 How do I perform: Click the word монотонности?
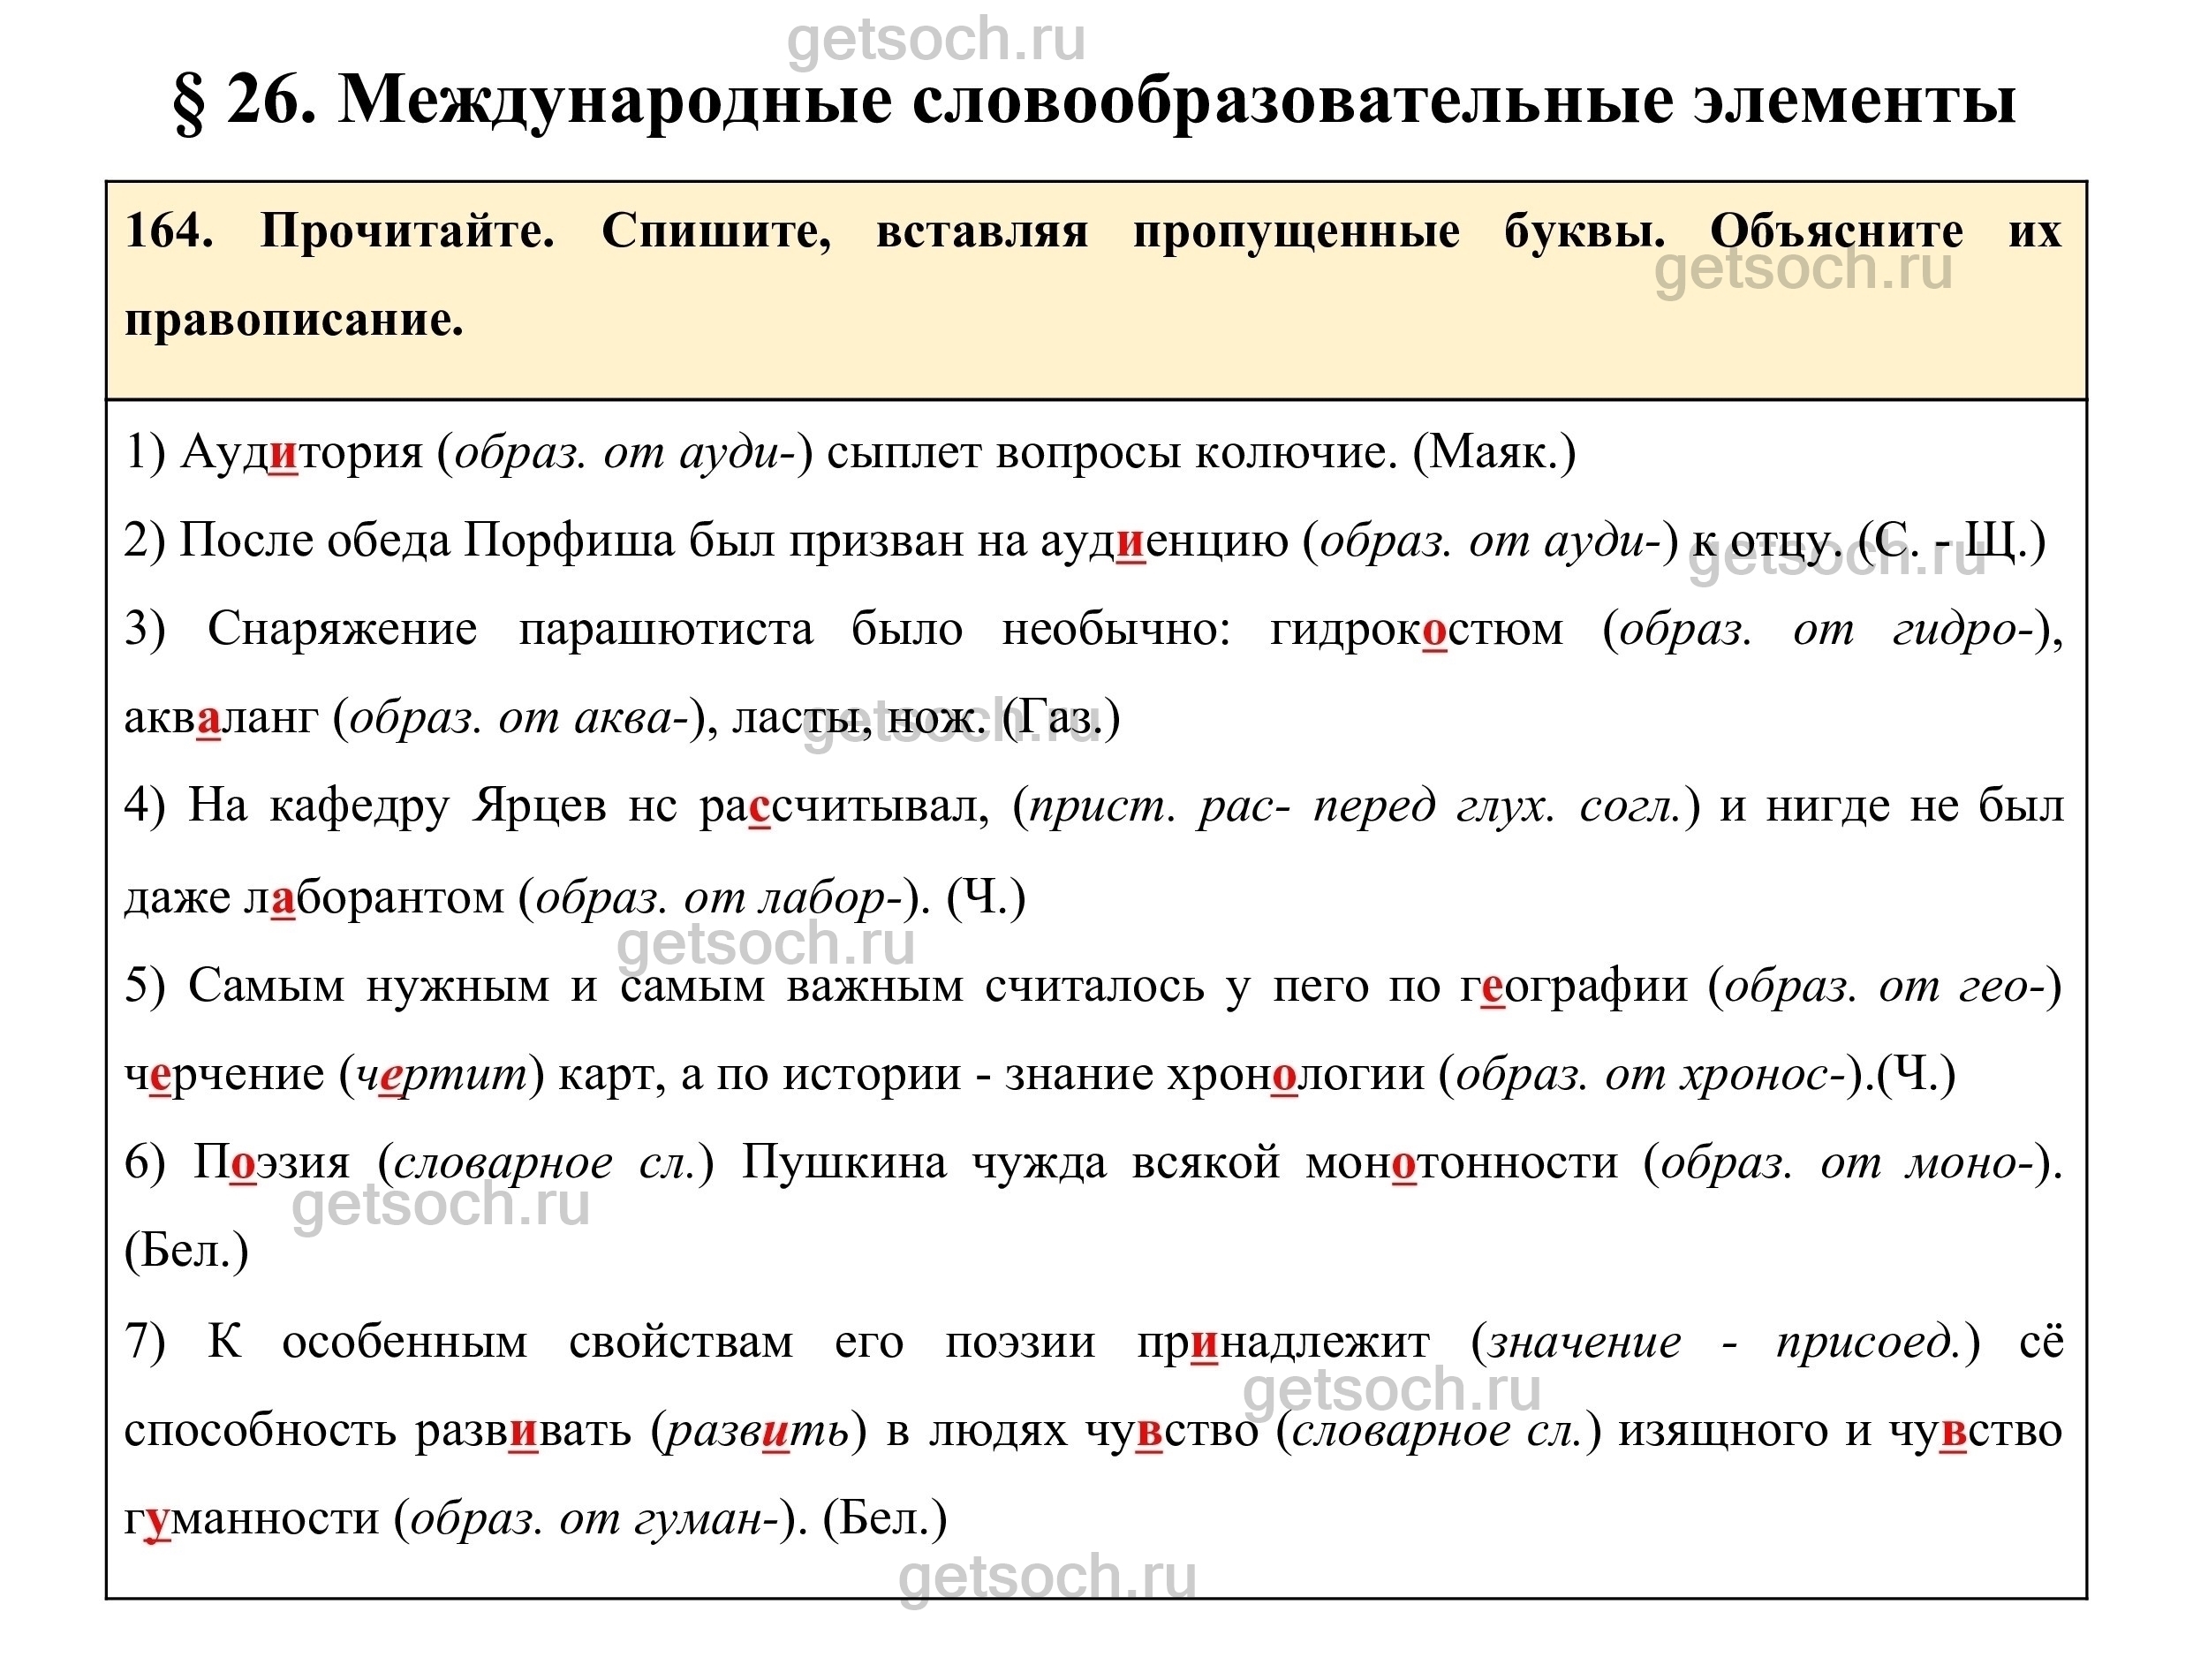(1461, 1163)
